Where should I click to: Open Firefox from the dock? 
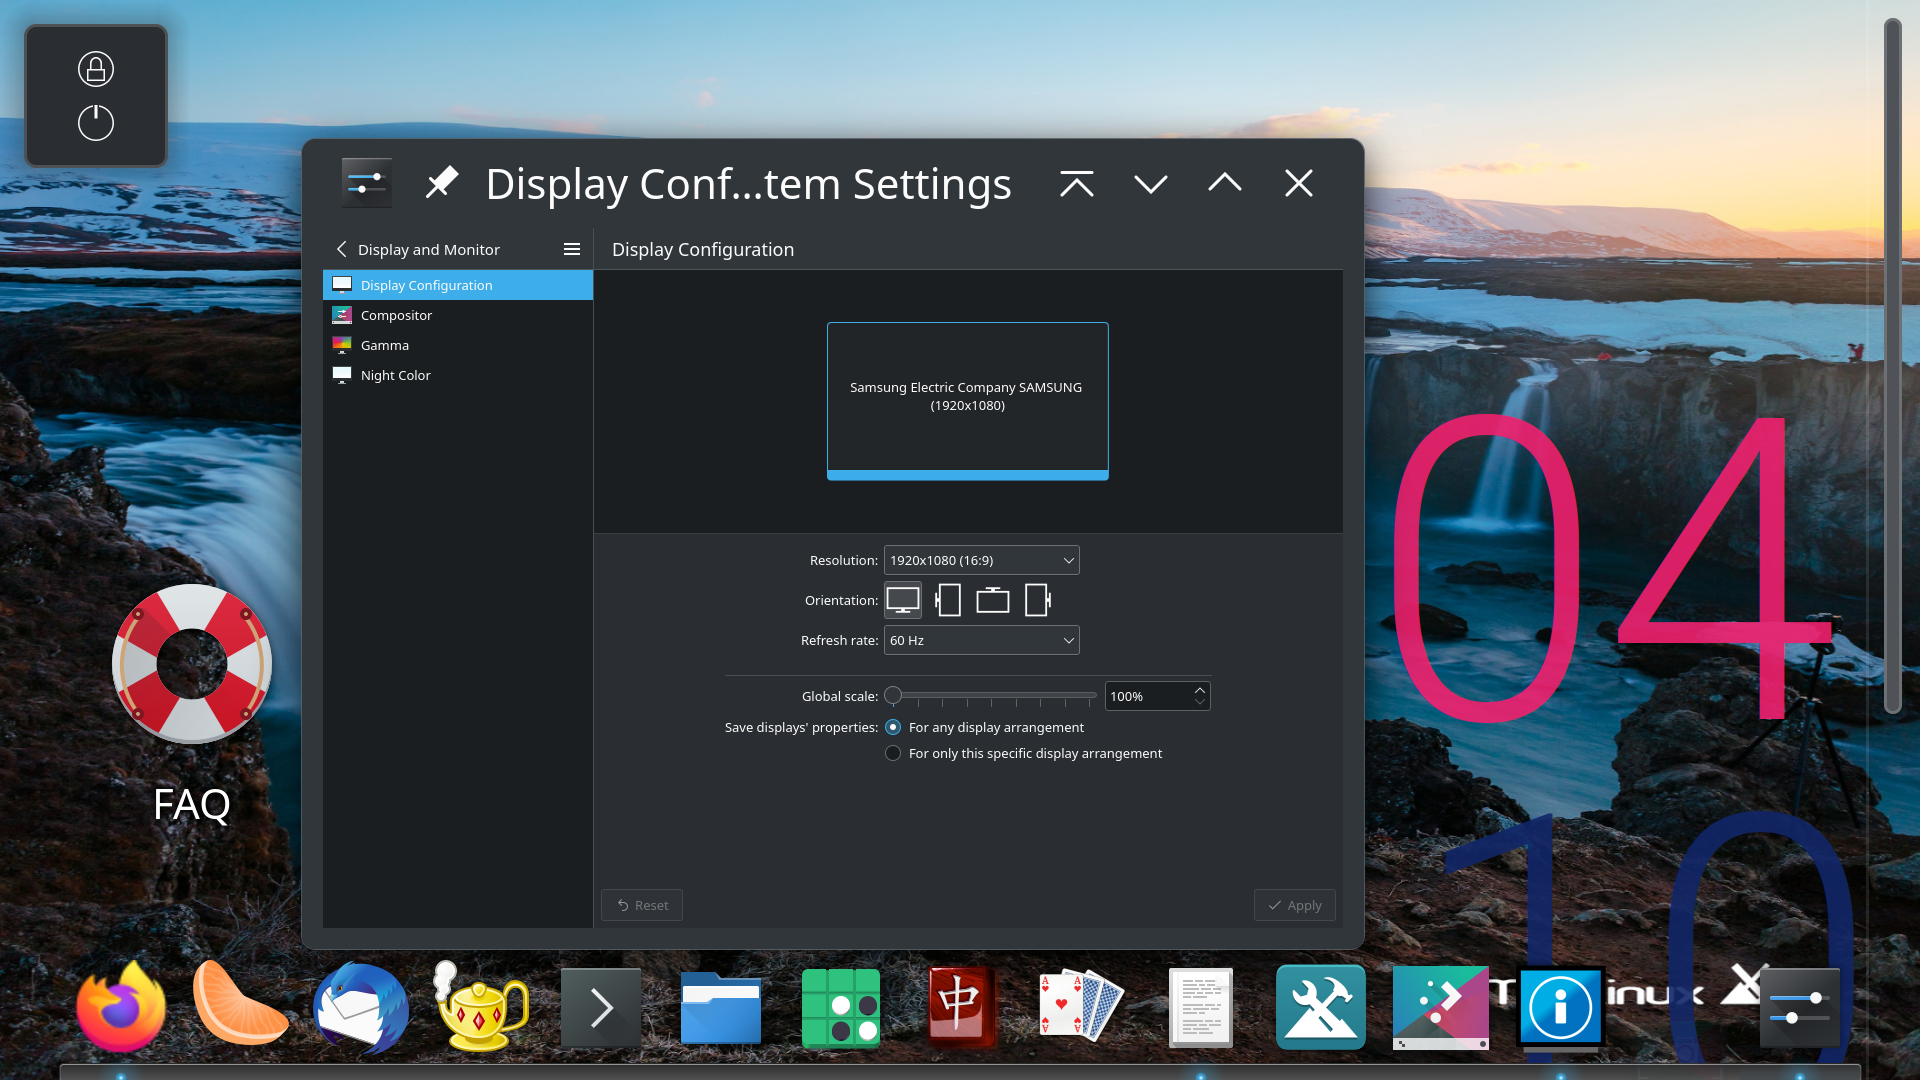(x=122, y=1007)
